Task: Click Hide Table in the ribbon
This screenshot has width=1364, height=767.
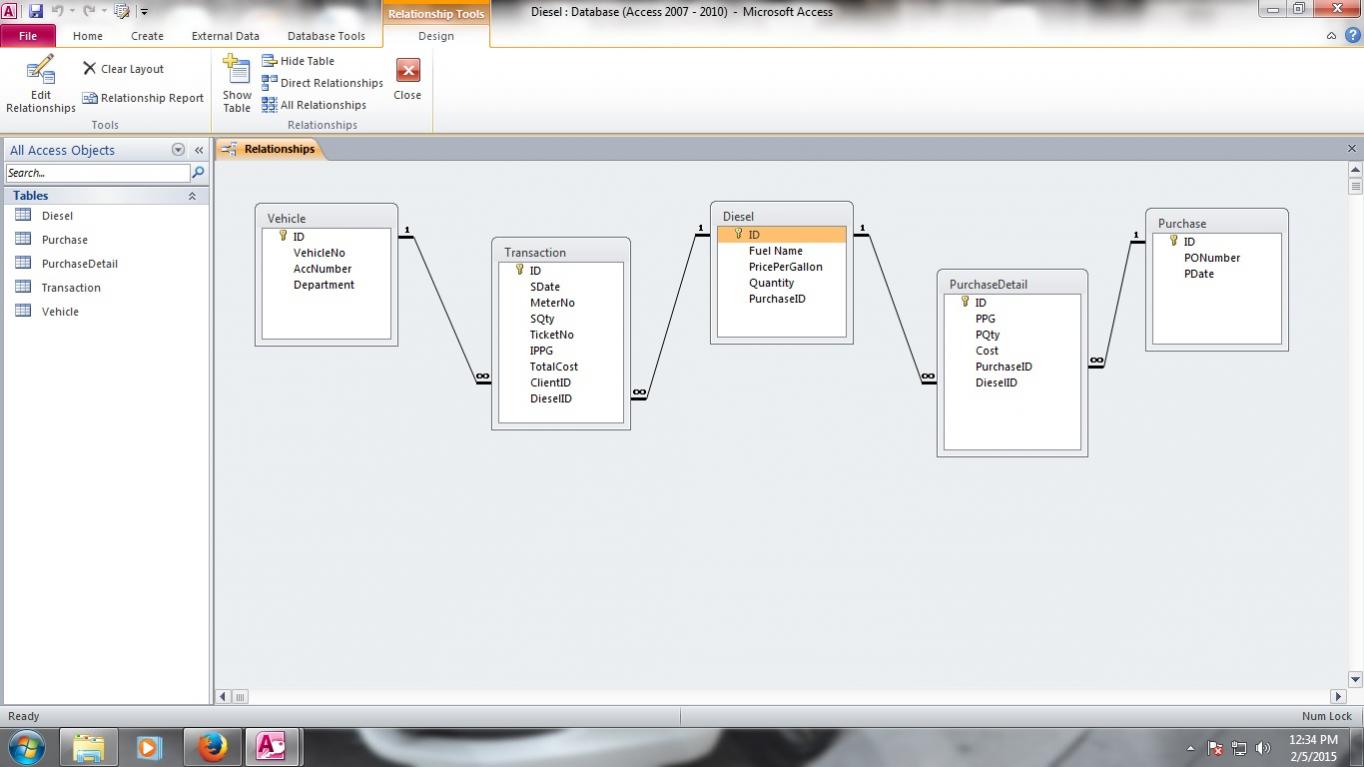Action: tap(298, 61)
